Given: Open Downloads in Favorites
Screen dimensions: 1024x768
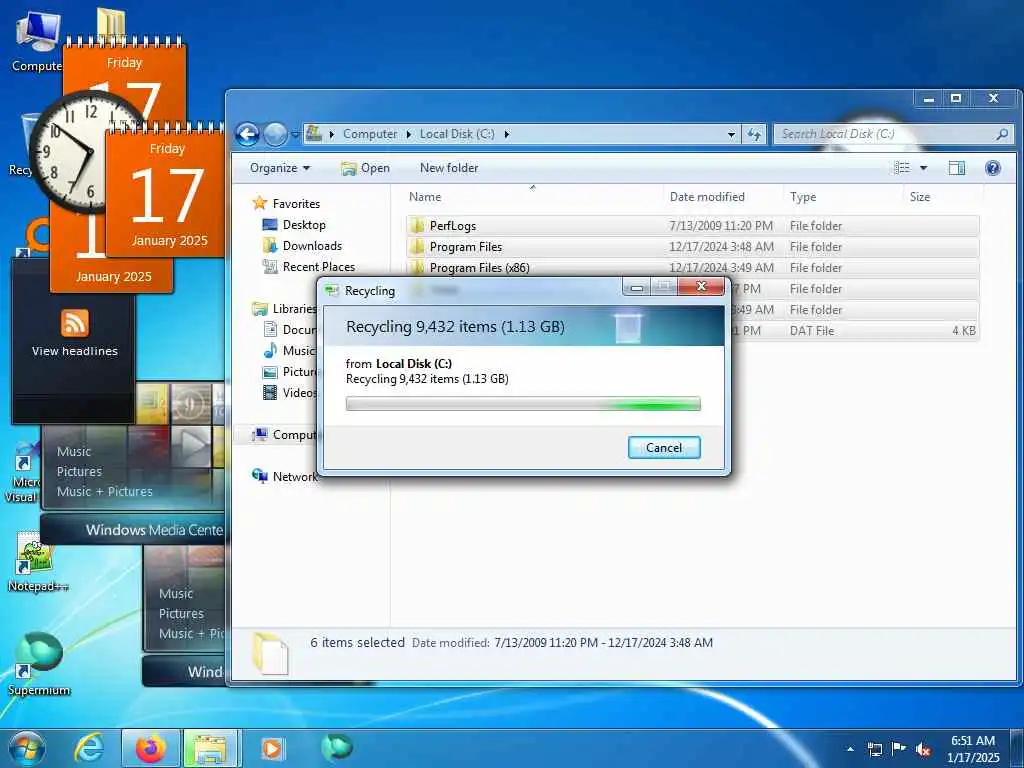Looking at the screenshot, I should coord(302,246).
